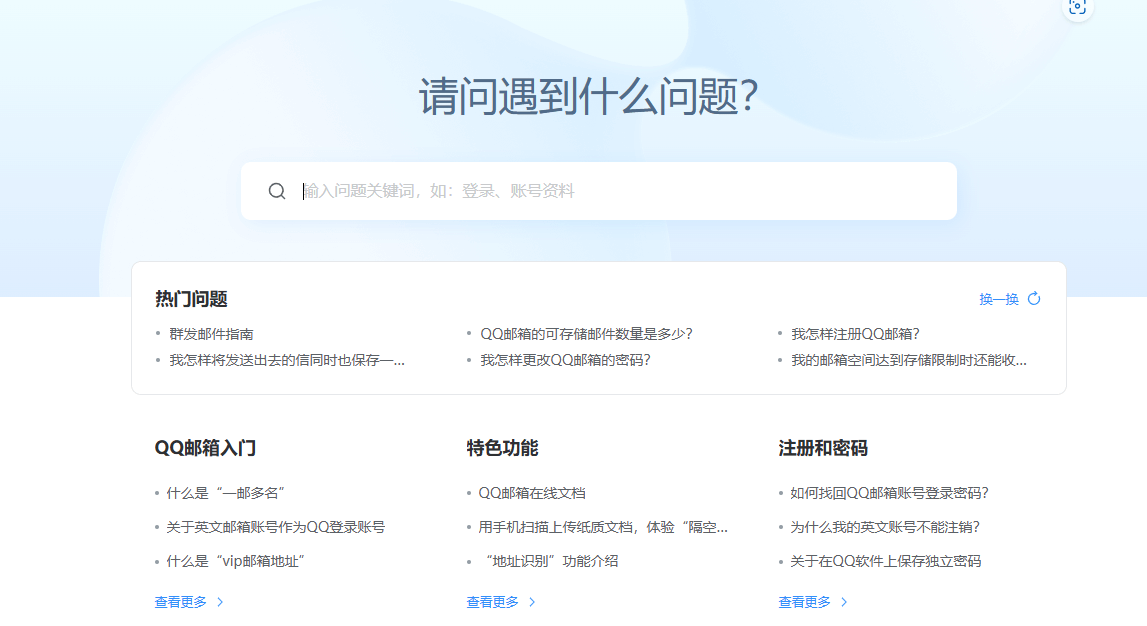1147x626 pixels.
Task: Open 如何找回QQ邮箱账号登录密码 article
Action: tap(889, 493)
